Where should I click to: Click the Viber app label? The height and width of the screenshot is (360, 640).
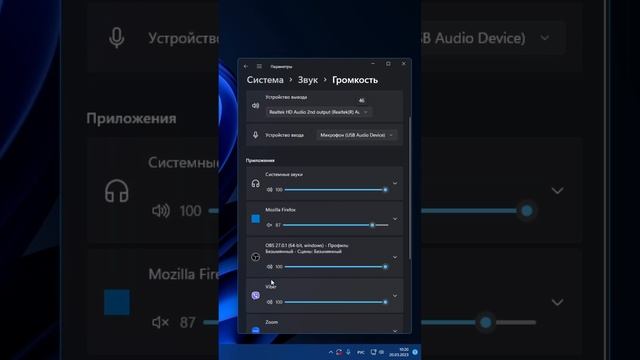tap(271, 287)
